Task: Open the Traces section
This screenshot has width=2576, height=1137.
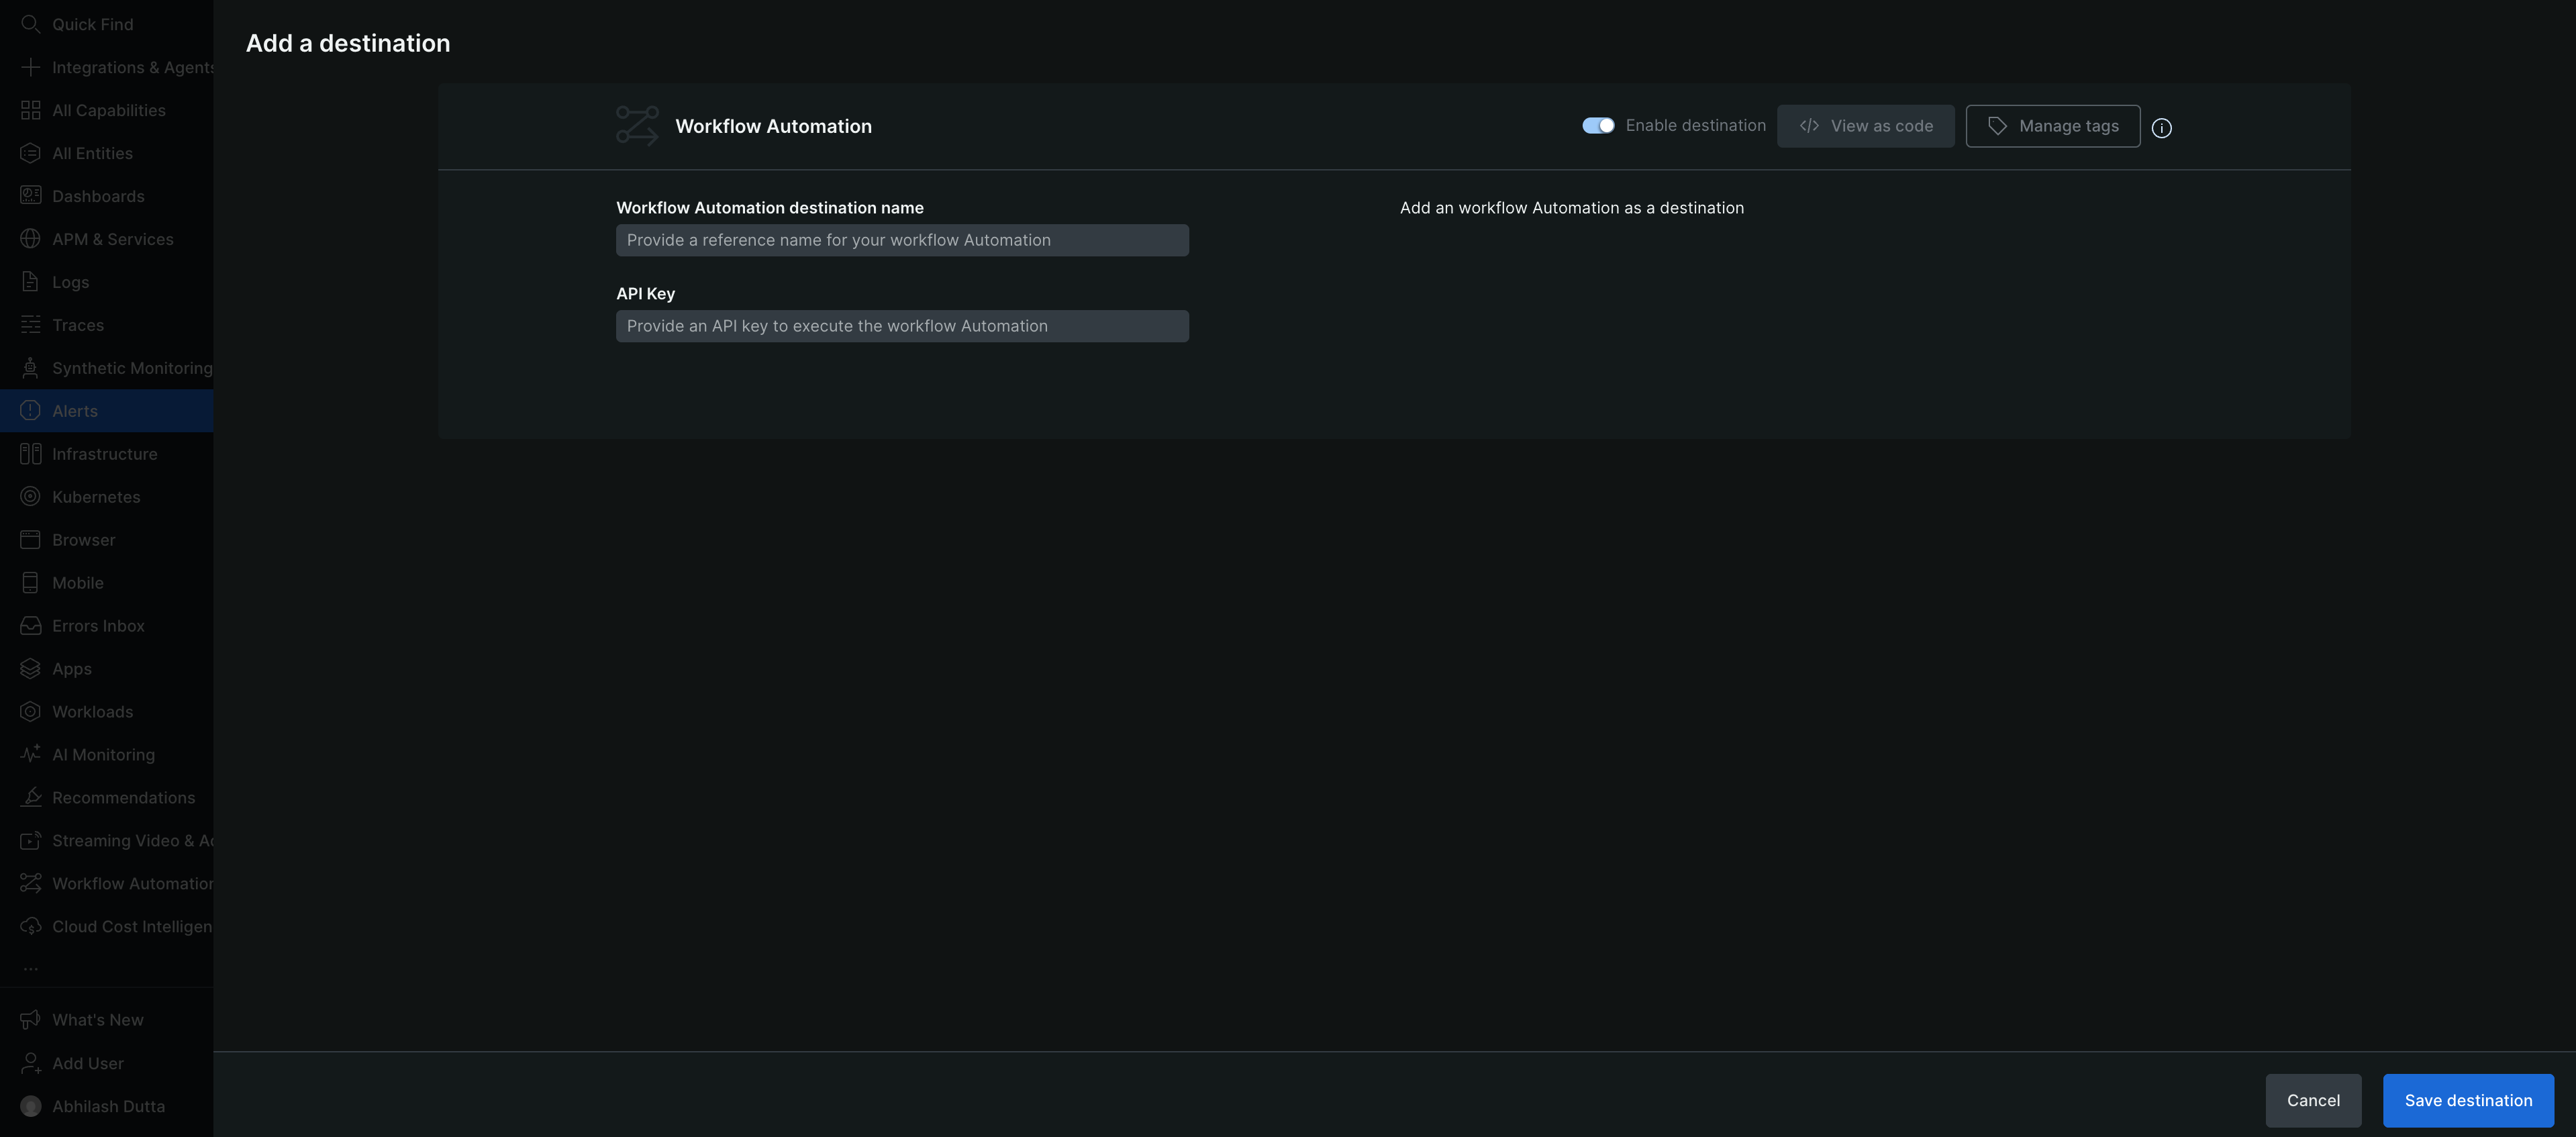Action: [78, 325]
